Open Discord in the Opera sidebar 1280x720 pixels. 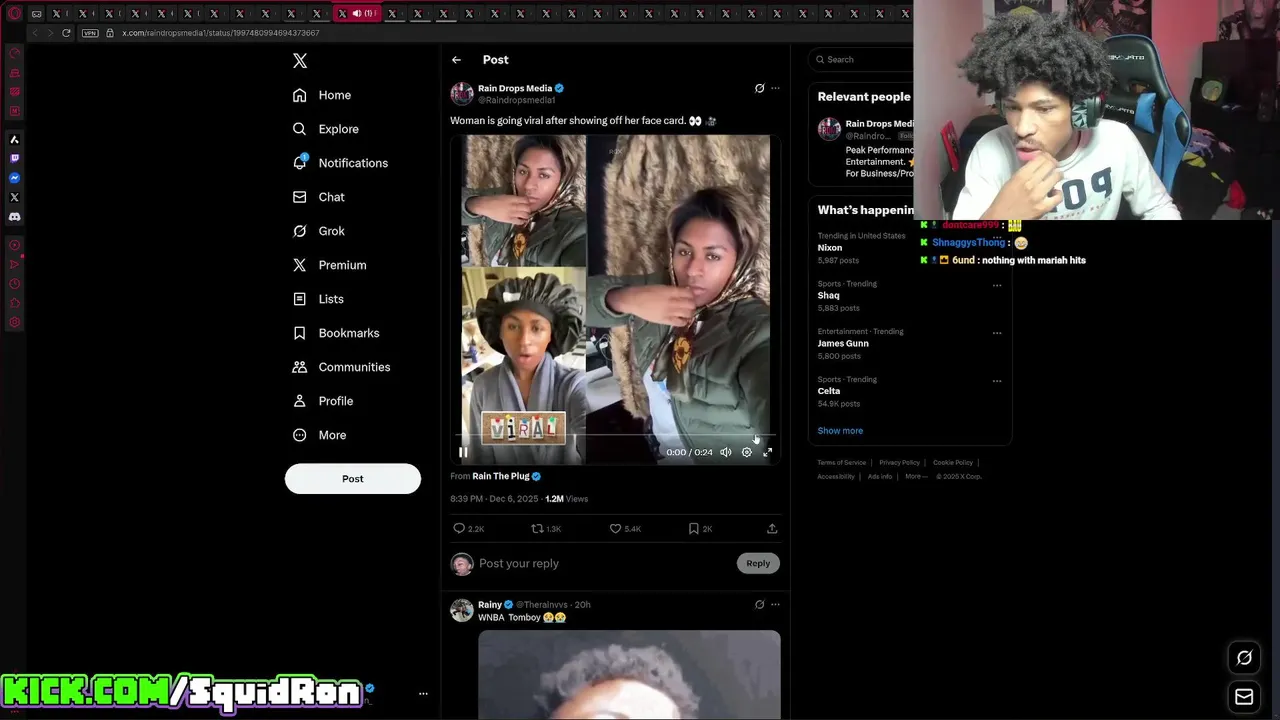pos(14,216)
